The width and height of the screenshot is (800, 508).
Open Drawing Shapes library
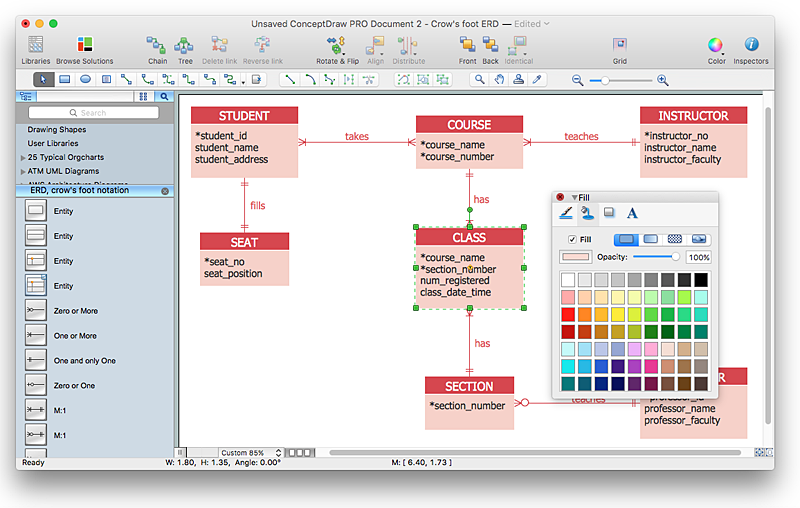(56, 130)
